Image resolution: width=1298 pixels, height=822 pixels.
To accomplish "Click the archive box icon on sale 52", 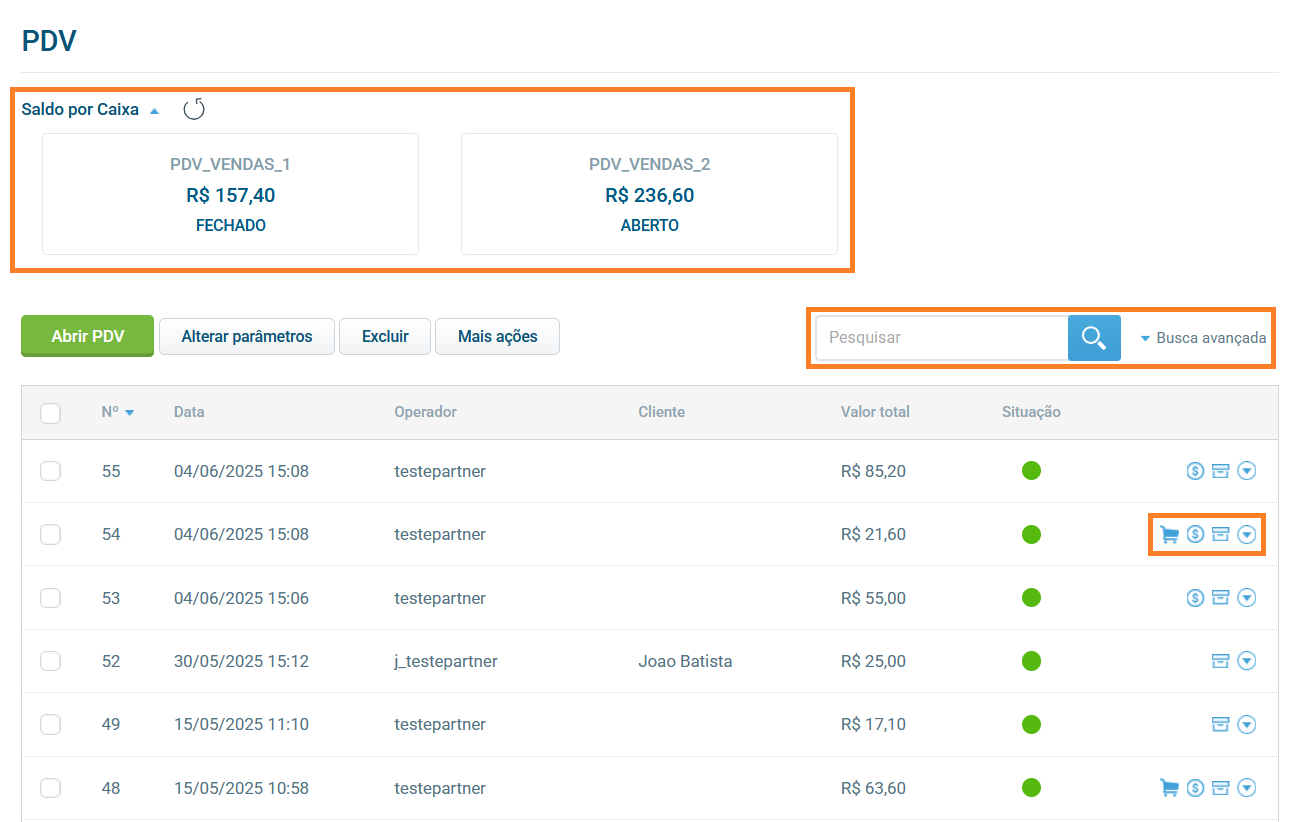I will coord(1220,661).
